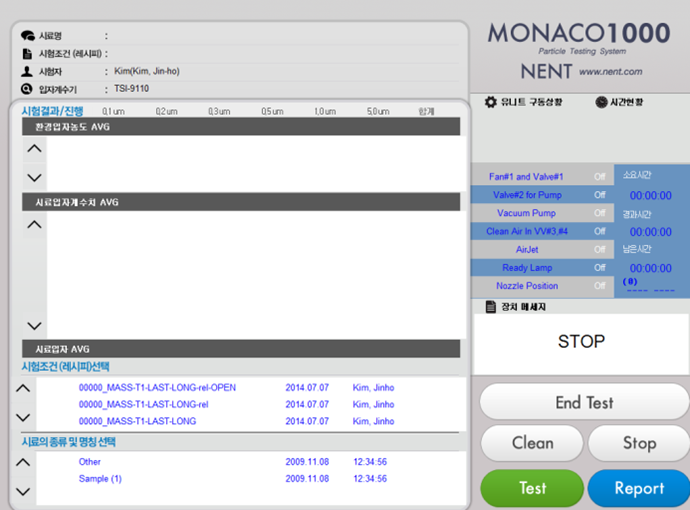This screenshot has height=510, width=690.
Task: Click the gear icon next to 유니트 구동상황
Action: pyautogui.click(x=490, y=102)
